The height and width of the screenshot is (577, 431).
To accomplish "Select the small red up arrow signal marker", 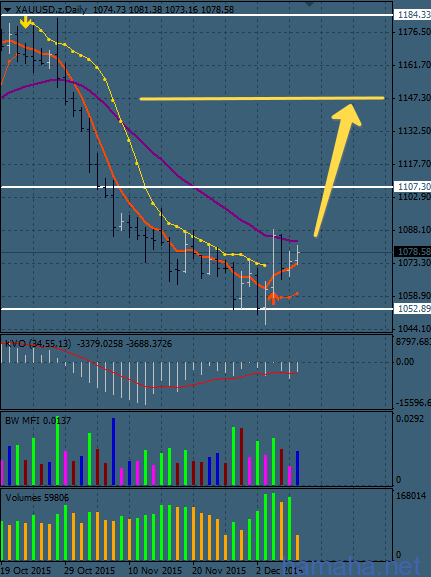I will pos(273,298).
